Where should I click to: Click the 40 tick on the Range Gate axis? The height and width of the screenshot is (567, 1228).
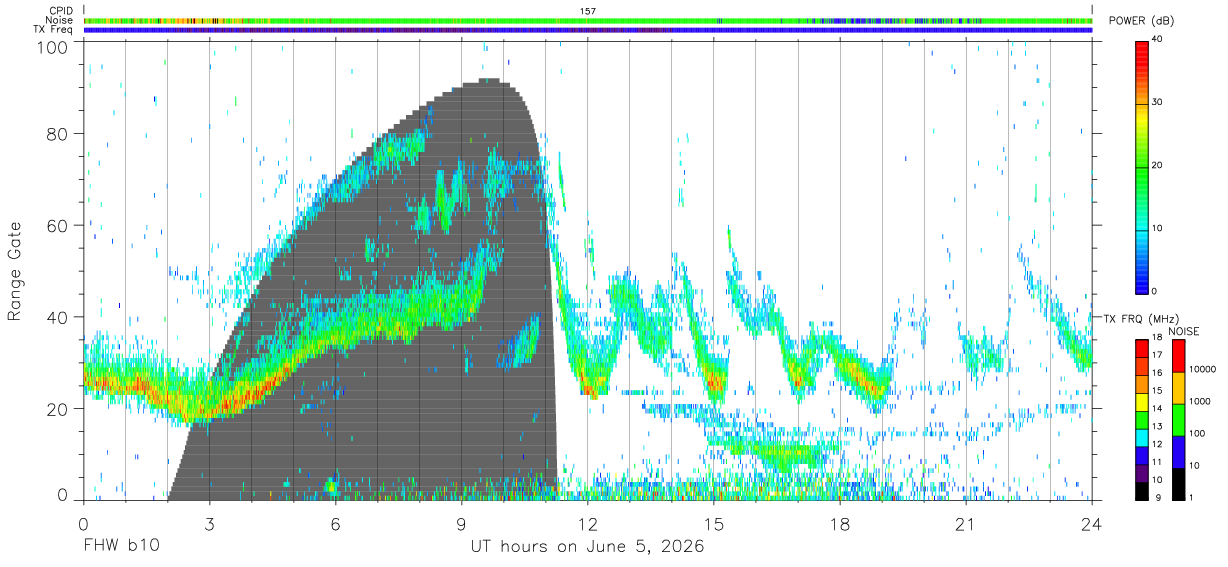click(x=59, y=318)
